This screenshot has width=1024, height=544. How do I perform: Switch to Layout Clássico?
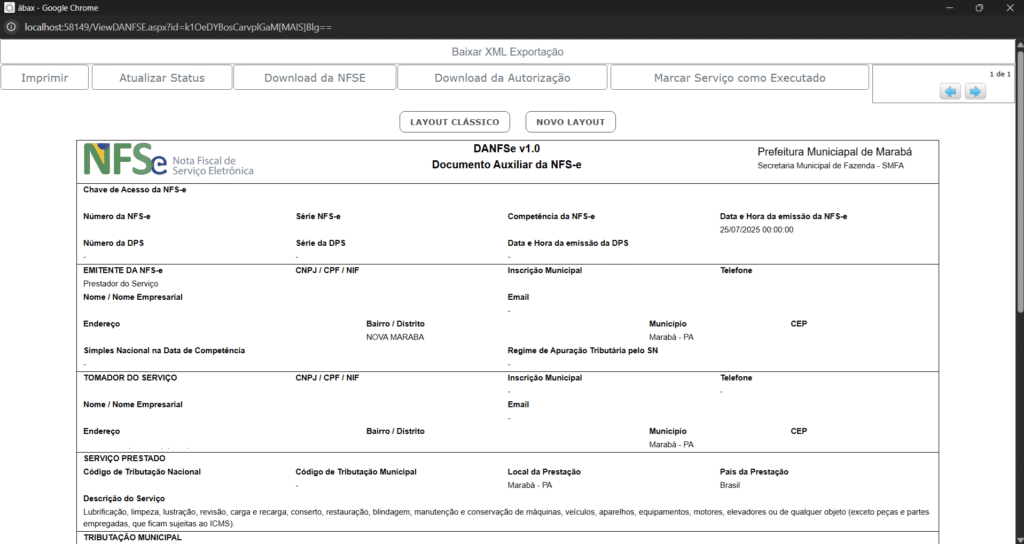coord(454,122)
